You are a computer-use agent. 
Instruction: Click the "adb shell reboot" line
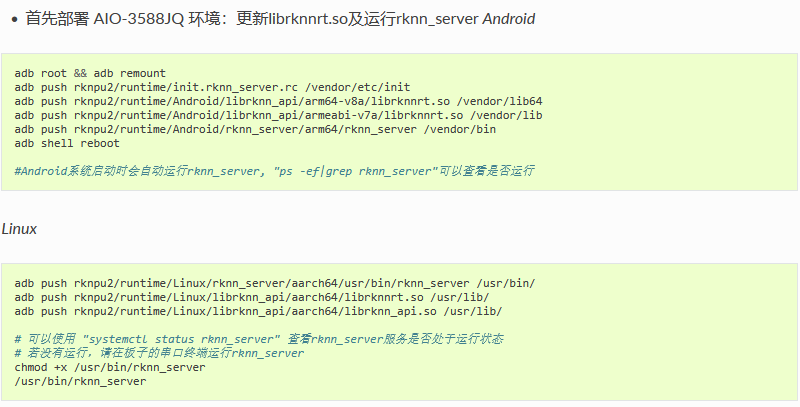pyautogui.click(x=67, y=143)
